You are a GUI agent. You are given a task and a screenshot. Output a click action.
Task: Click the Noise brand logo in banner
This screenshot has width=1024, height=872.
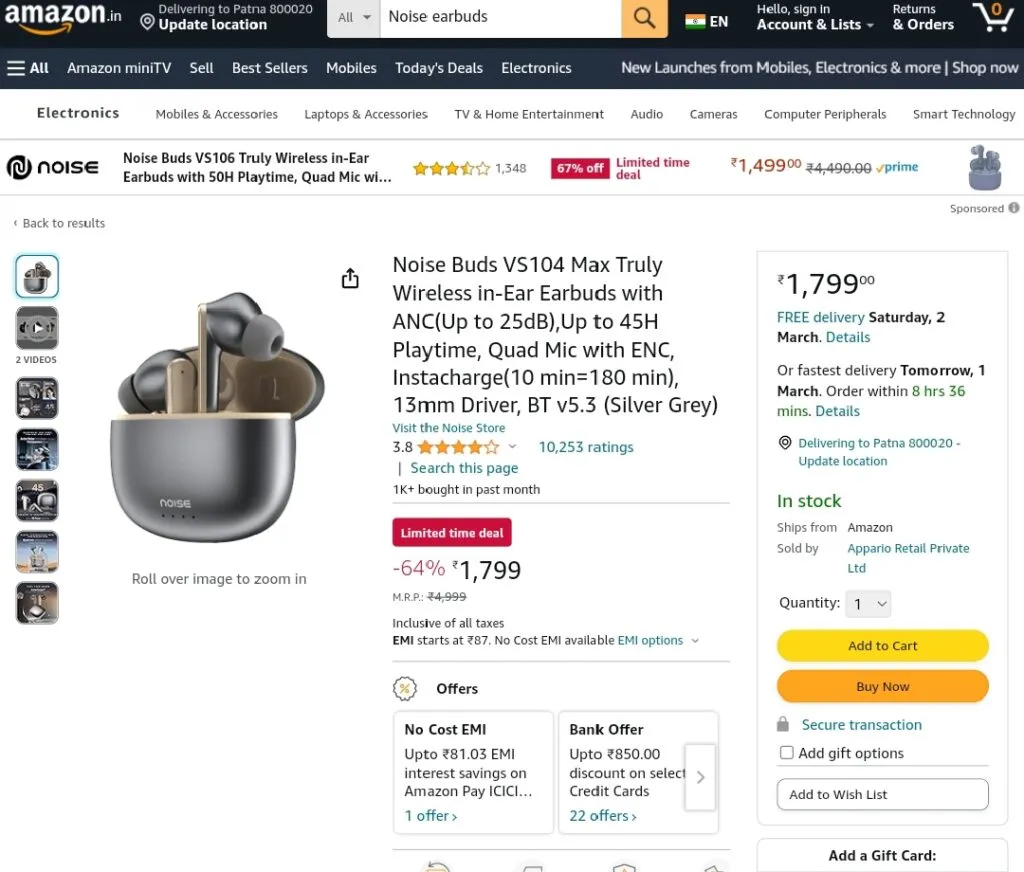click(x=53, y=167)
